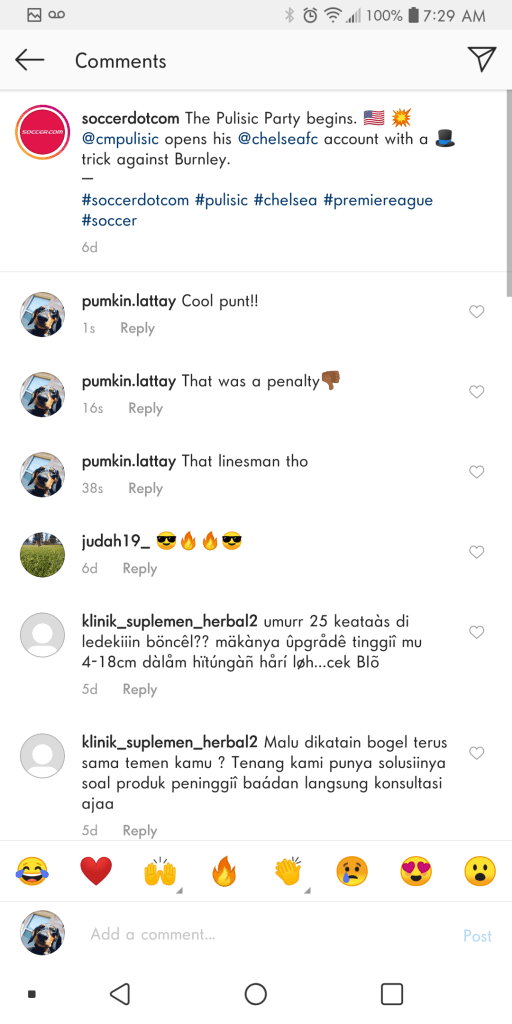Insert the heart-eyes emoji
The image size is (512, 1024).
tap(416, 871)
